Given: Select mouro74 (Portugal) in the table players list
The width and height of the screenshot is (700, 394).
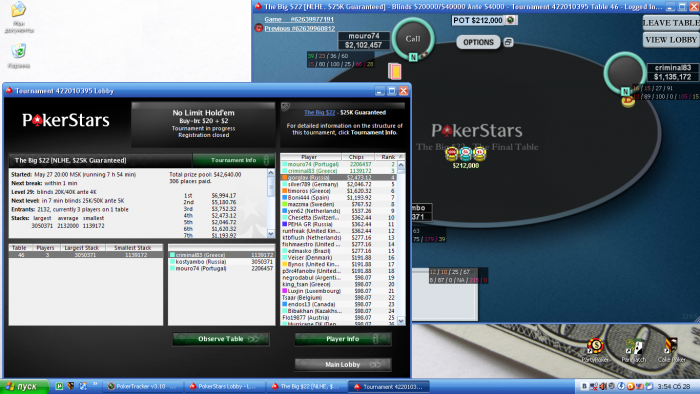Looking at the screenshot, I should [221, 268].
